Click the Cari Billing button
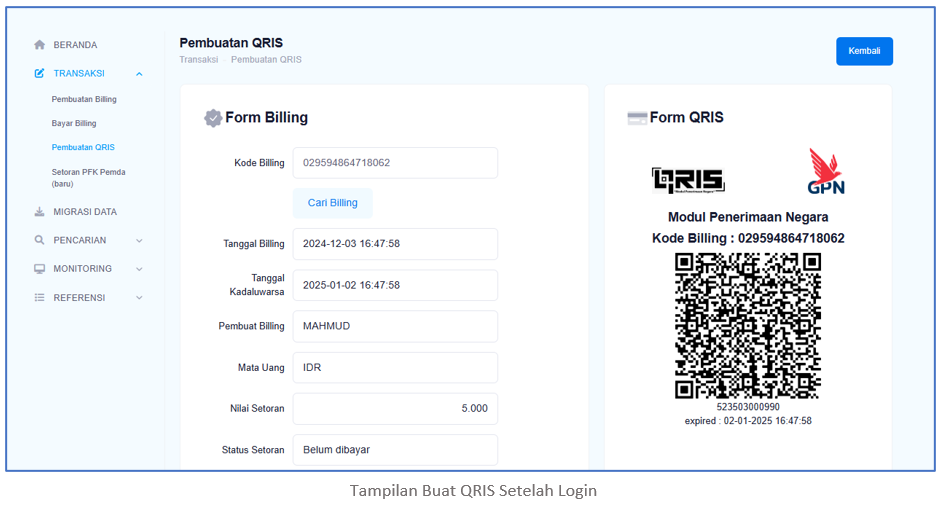 pyautogui.click(x=332, y=203)
